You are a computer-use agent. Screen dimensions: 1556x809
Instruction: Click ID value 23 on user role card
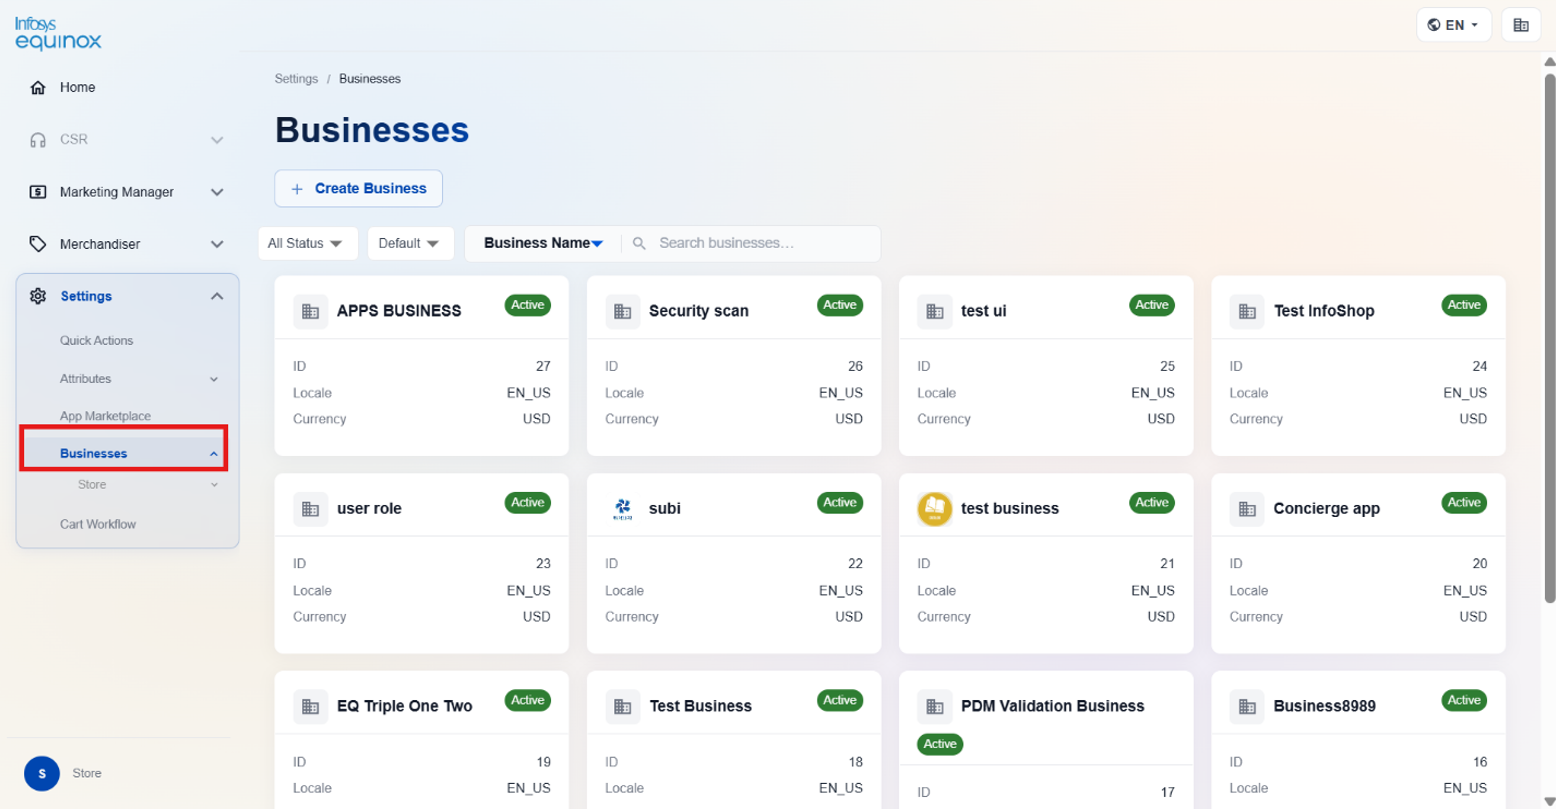click(x=543, y=564)
